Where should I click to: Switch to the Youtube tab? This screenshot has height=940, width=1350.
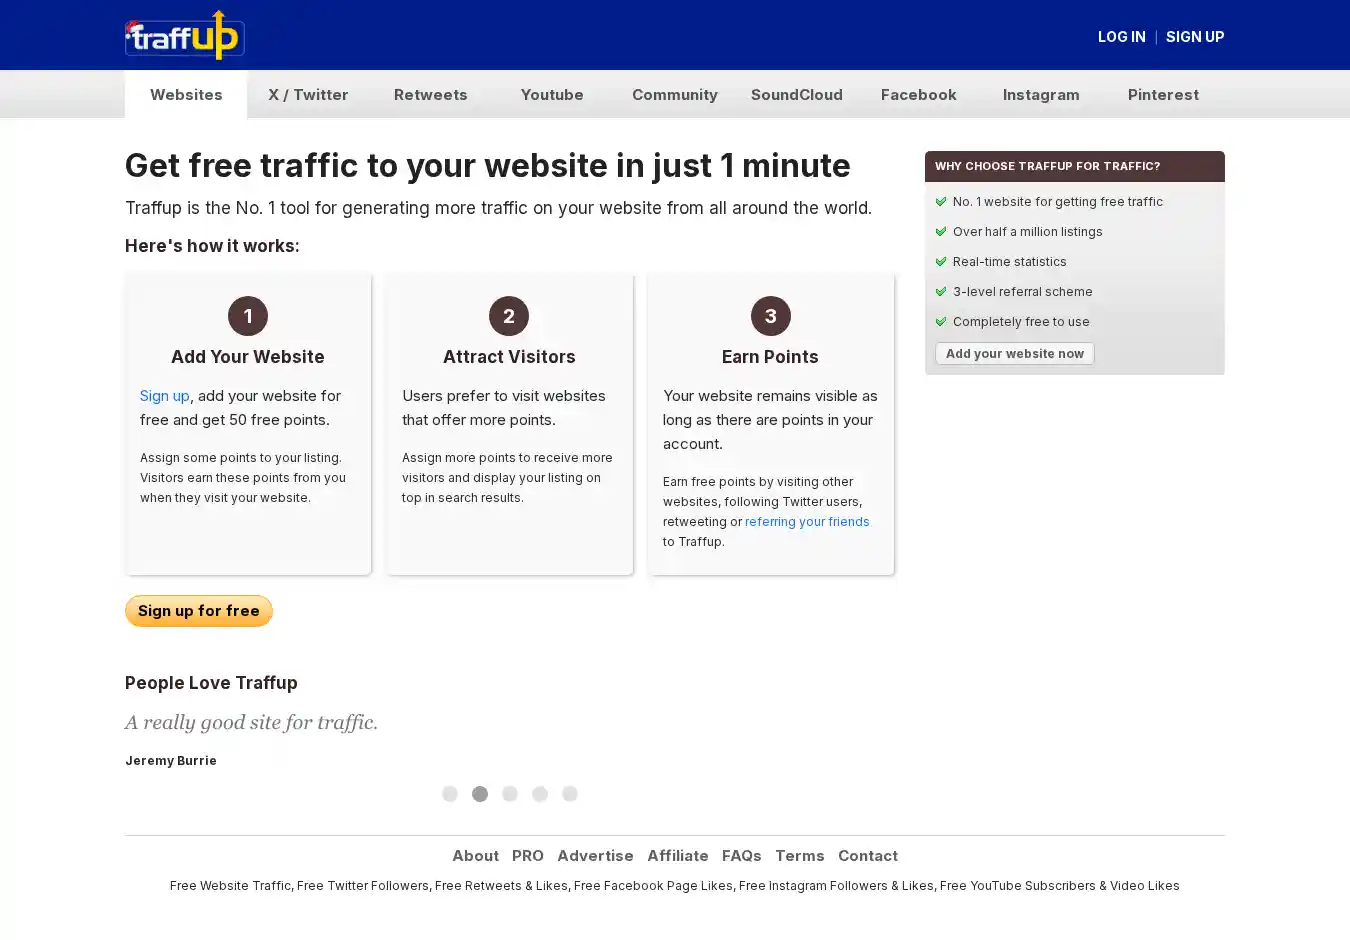pyautogui.click(x=552, y=95)
